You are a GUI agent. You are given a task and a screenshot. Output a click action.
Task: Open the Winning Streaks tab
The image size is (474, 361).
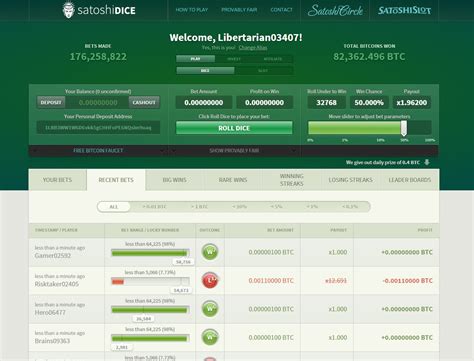(x=292, y=180)
